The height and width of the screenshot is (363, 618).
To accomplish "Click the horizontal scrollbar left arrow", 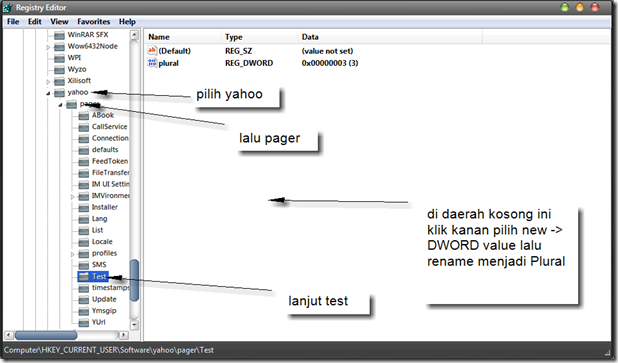I will (x=9, y=335).
